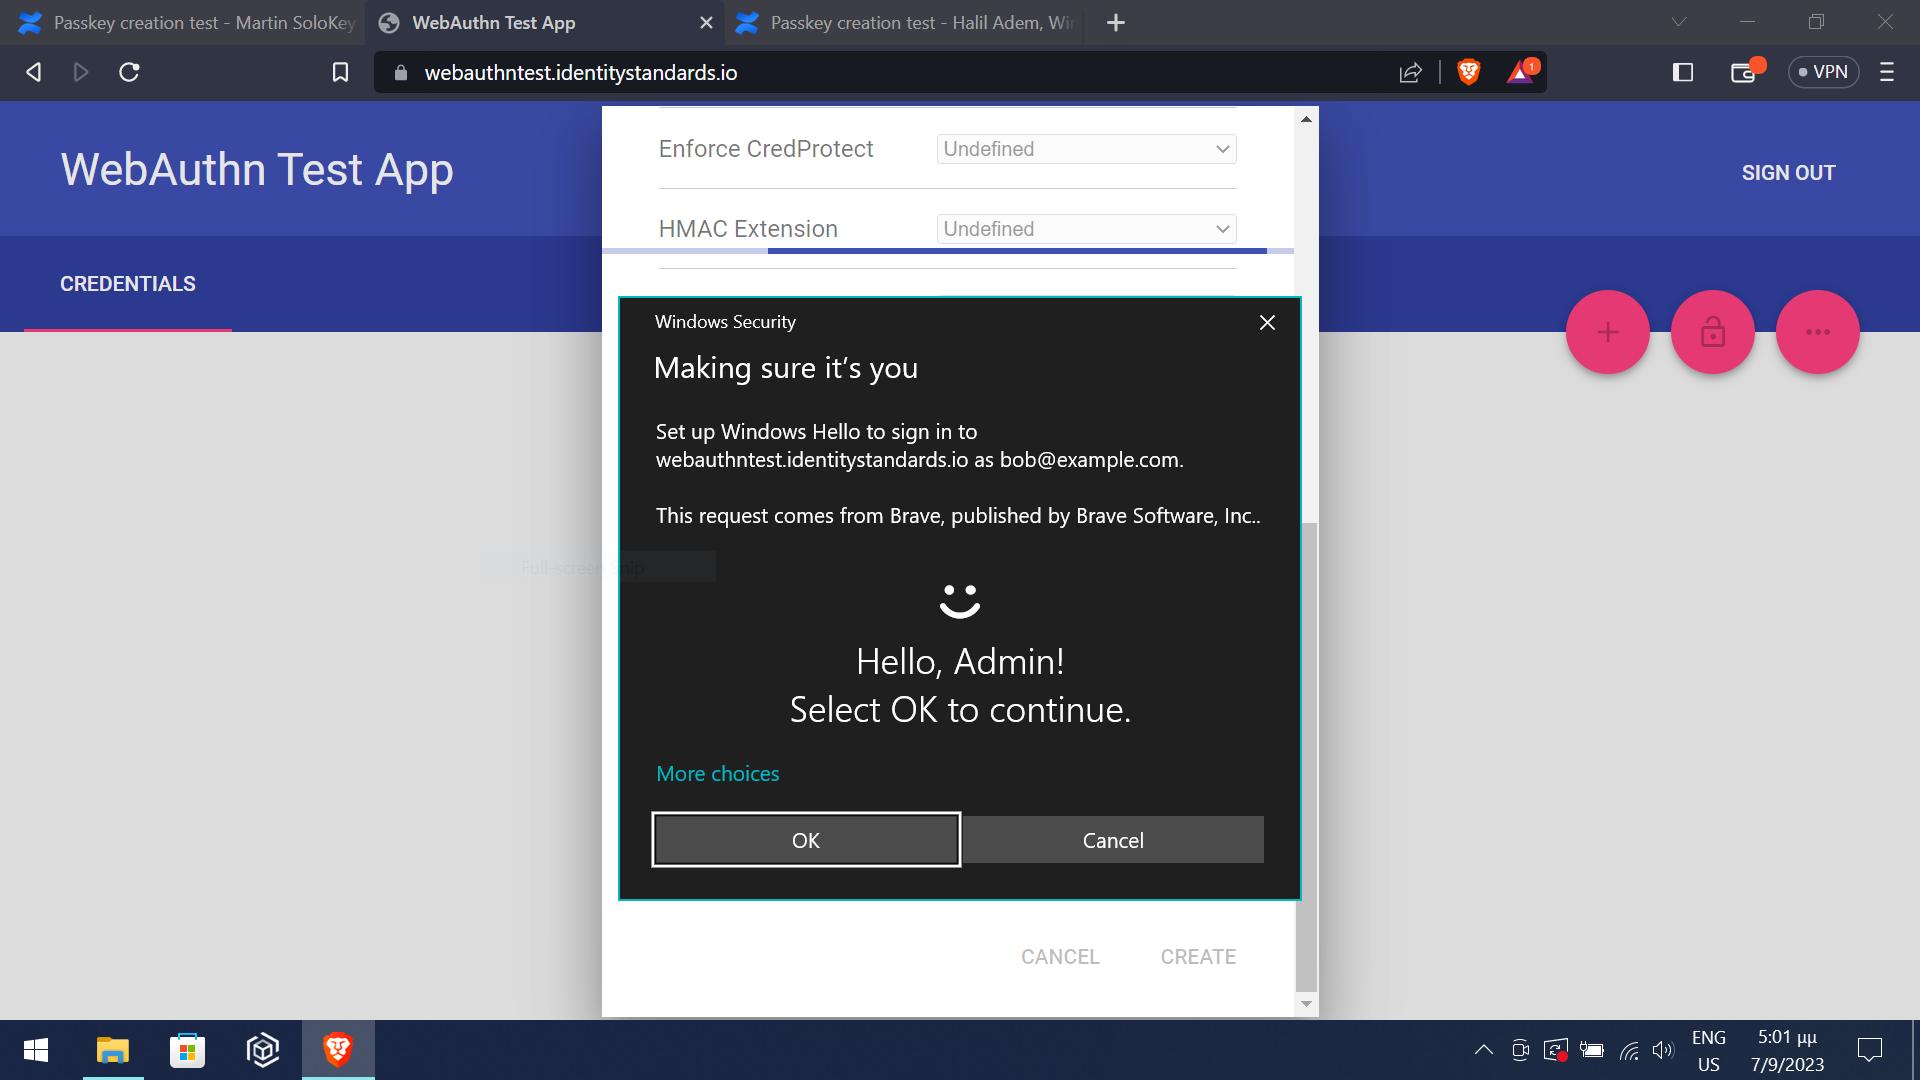Click the form scrollbar up arrow
The height and width of the screenshot is (1080, 1920).
1306,119
